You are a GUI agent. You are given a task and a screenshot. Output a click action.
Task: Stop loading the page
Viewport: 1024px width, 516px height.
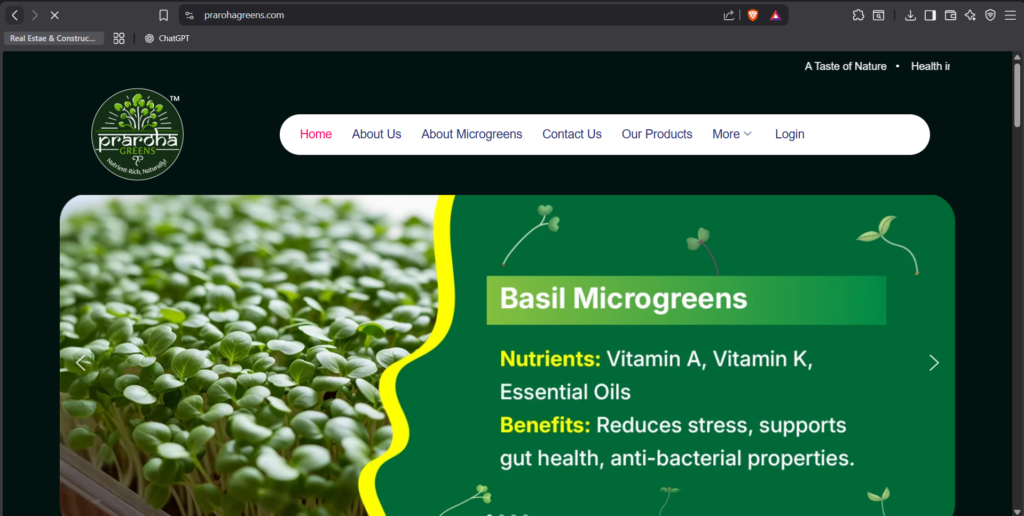click(x=55, y=15)
